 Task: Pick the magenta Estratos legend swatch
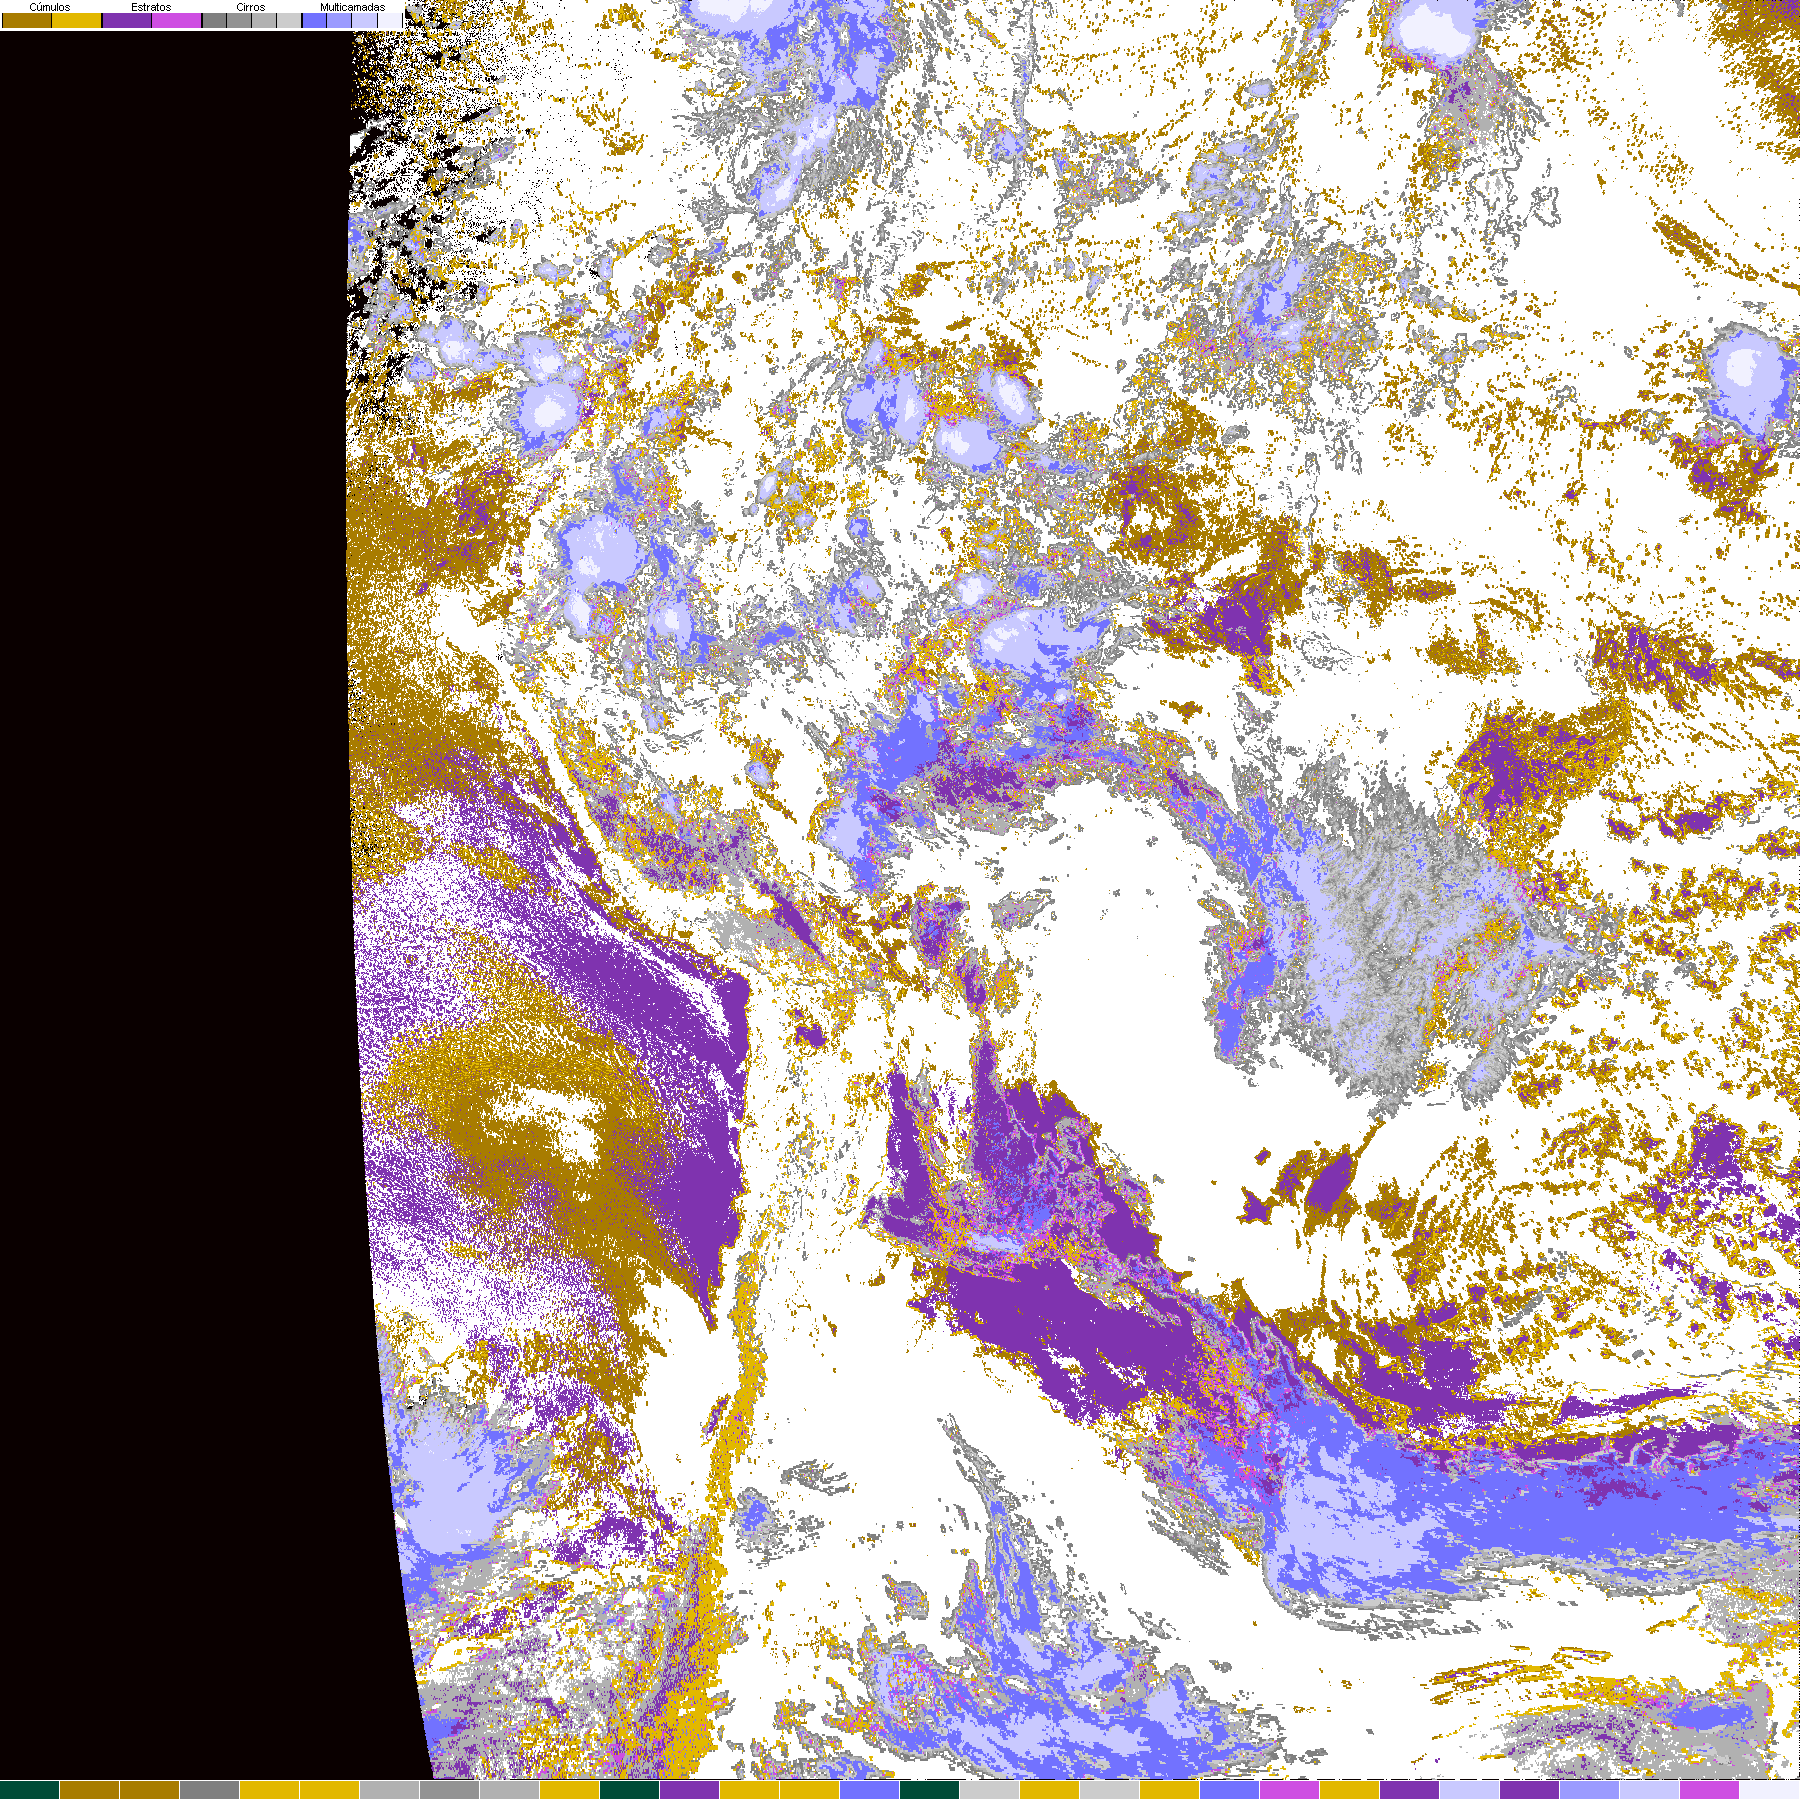click(177, 21)
